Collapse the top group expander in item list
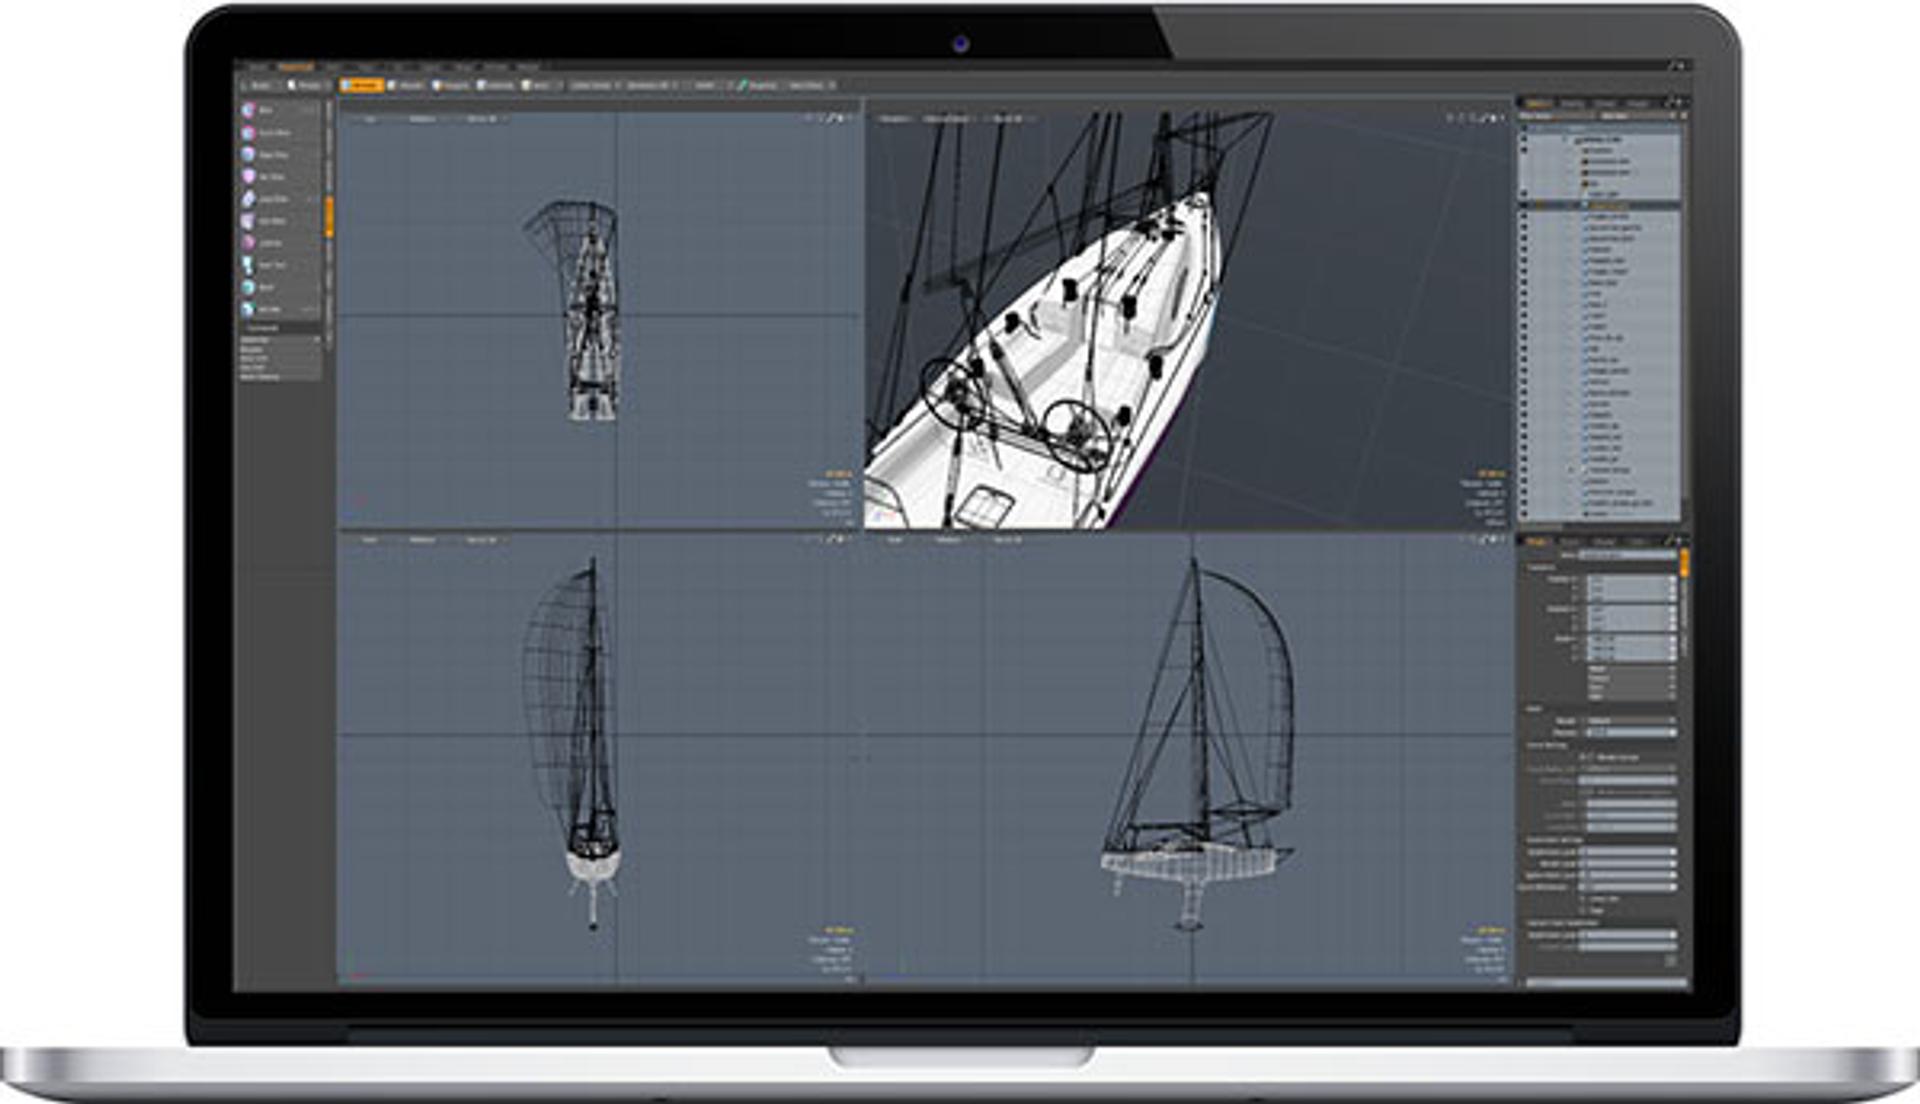The width and height of the screenshot is (1920, 1104). click(1567, 140)
